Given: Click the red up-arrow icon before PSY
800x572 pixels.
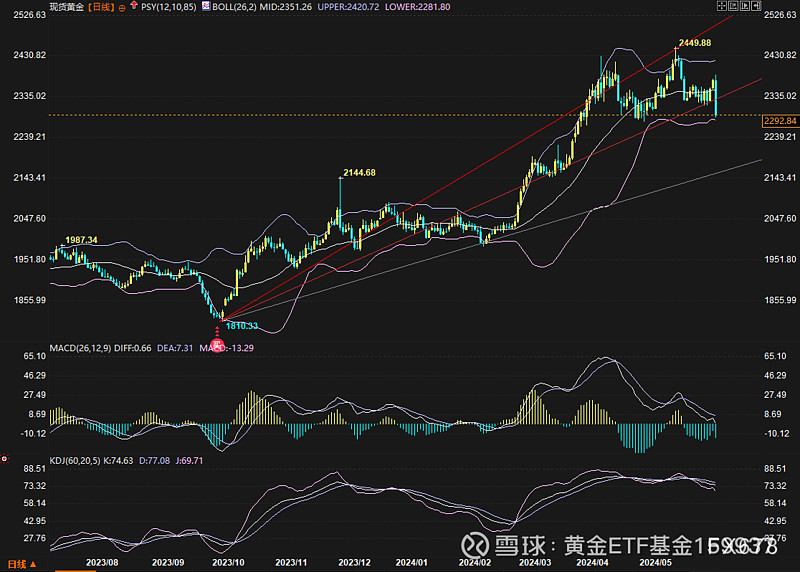Looking at the screenshot, I should pyautogui.click(x=134, y=5).
